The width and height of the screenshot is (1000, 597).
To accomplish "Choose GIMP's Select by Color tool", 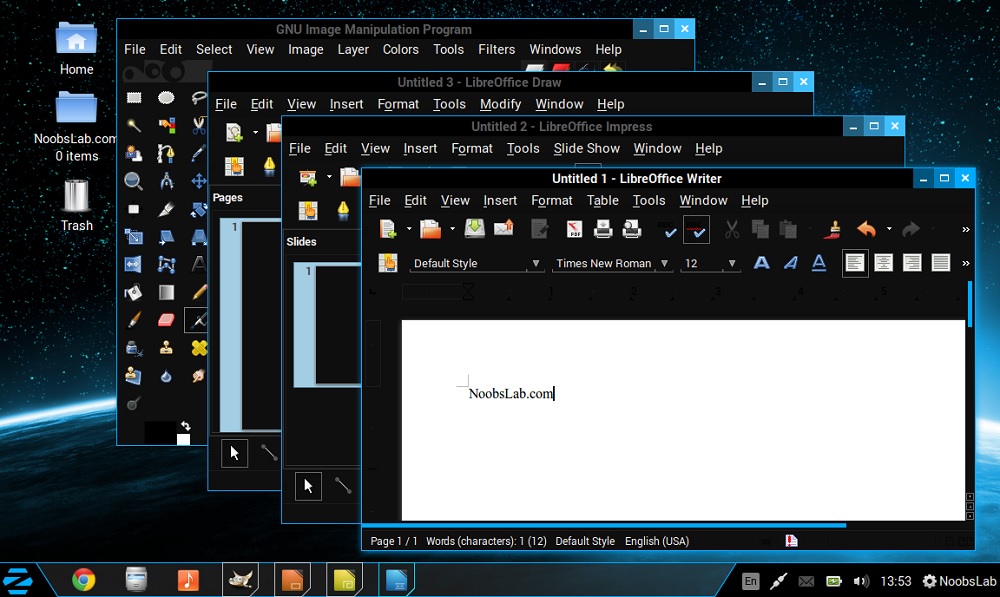I will pyautogui.click(x=166, y=125).
